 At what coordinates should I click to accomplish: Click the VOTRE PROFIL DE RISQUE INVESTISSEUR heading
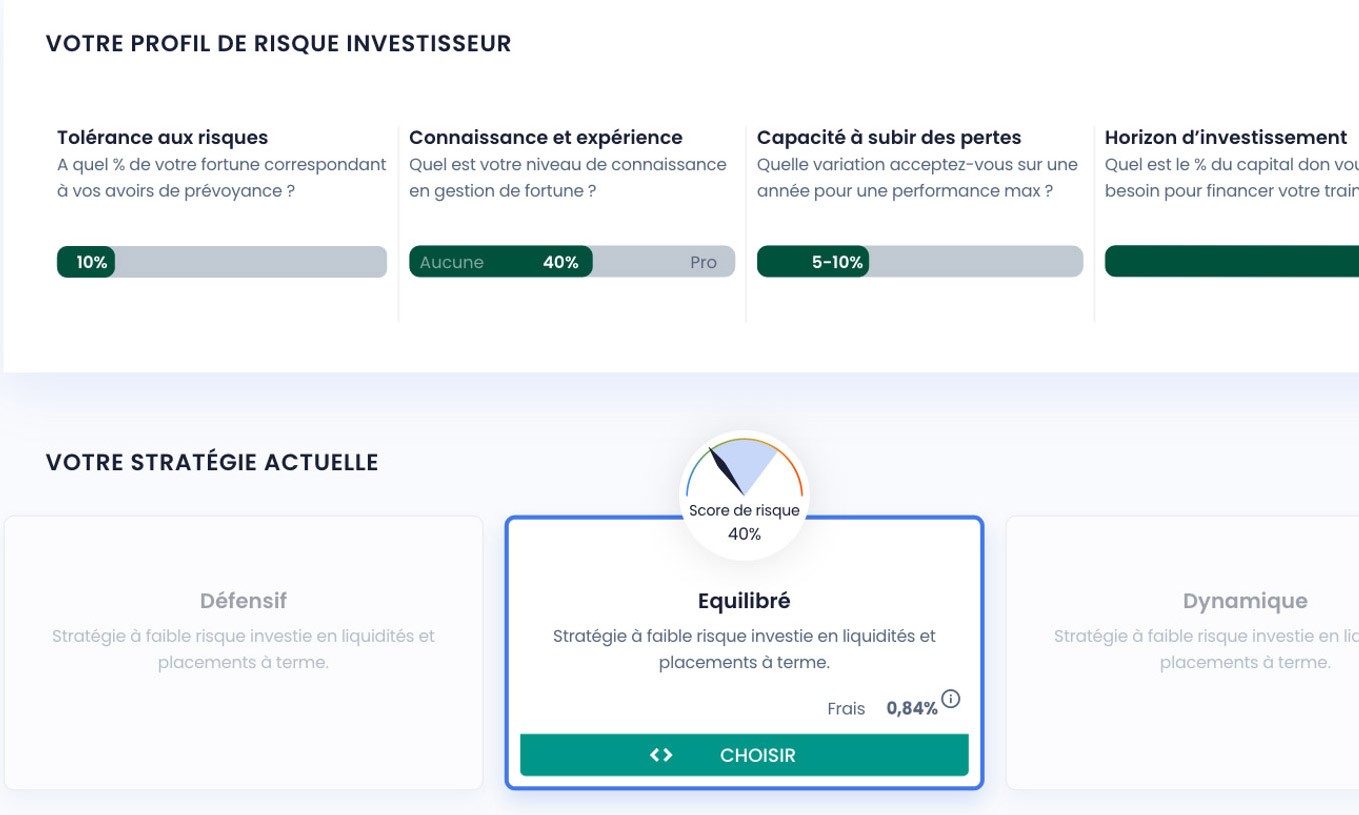point(278,43)
